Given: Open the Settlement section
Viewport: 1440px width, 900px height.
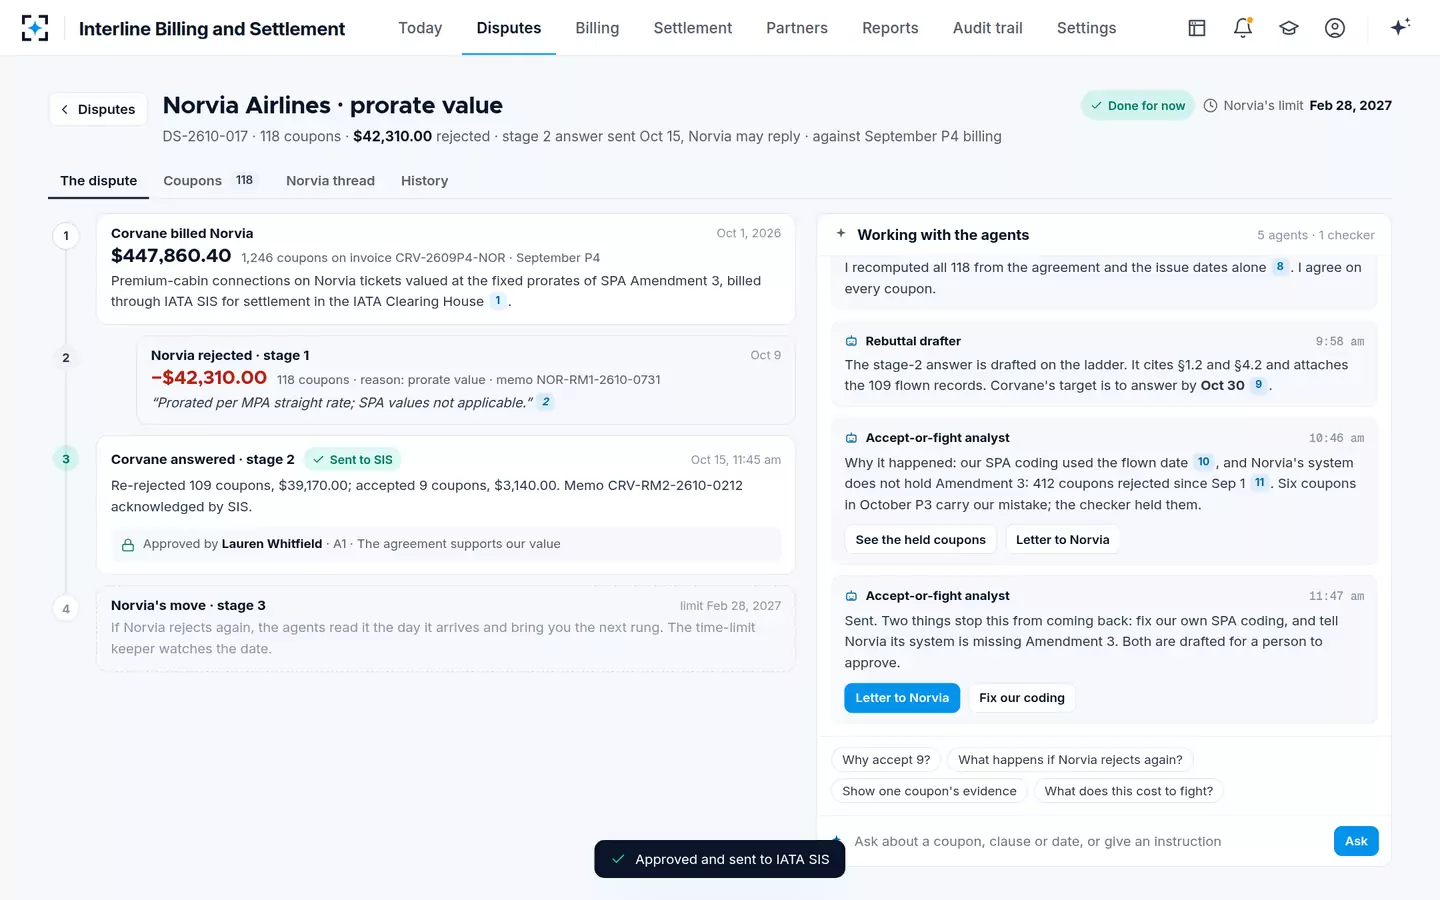Looking at the screenshot, I should [x=693, y=28].
